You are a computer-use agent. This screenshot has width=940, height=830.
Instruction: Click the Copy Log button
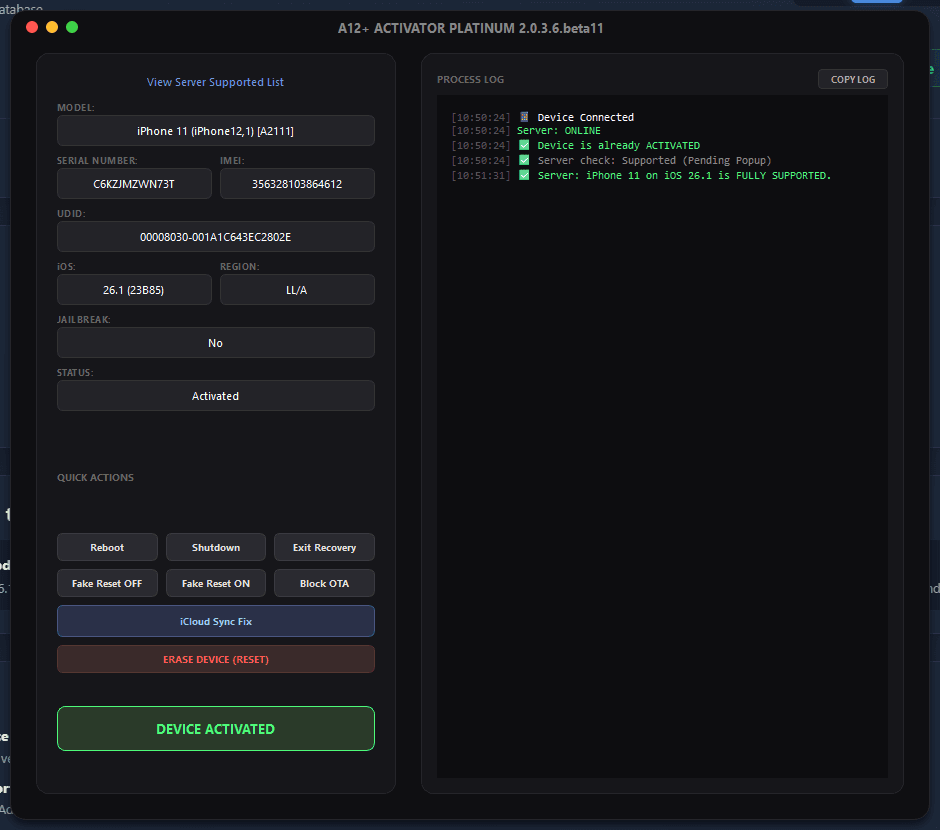point(852,79)
